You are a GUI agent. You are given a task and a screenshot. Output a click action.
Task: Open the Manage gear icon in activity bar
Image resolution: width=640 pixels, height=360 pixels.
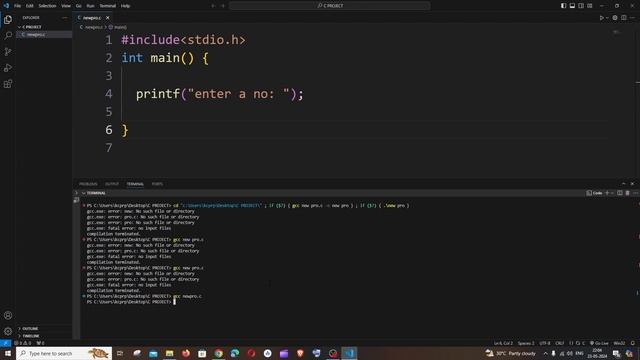[x=8, y=331]
